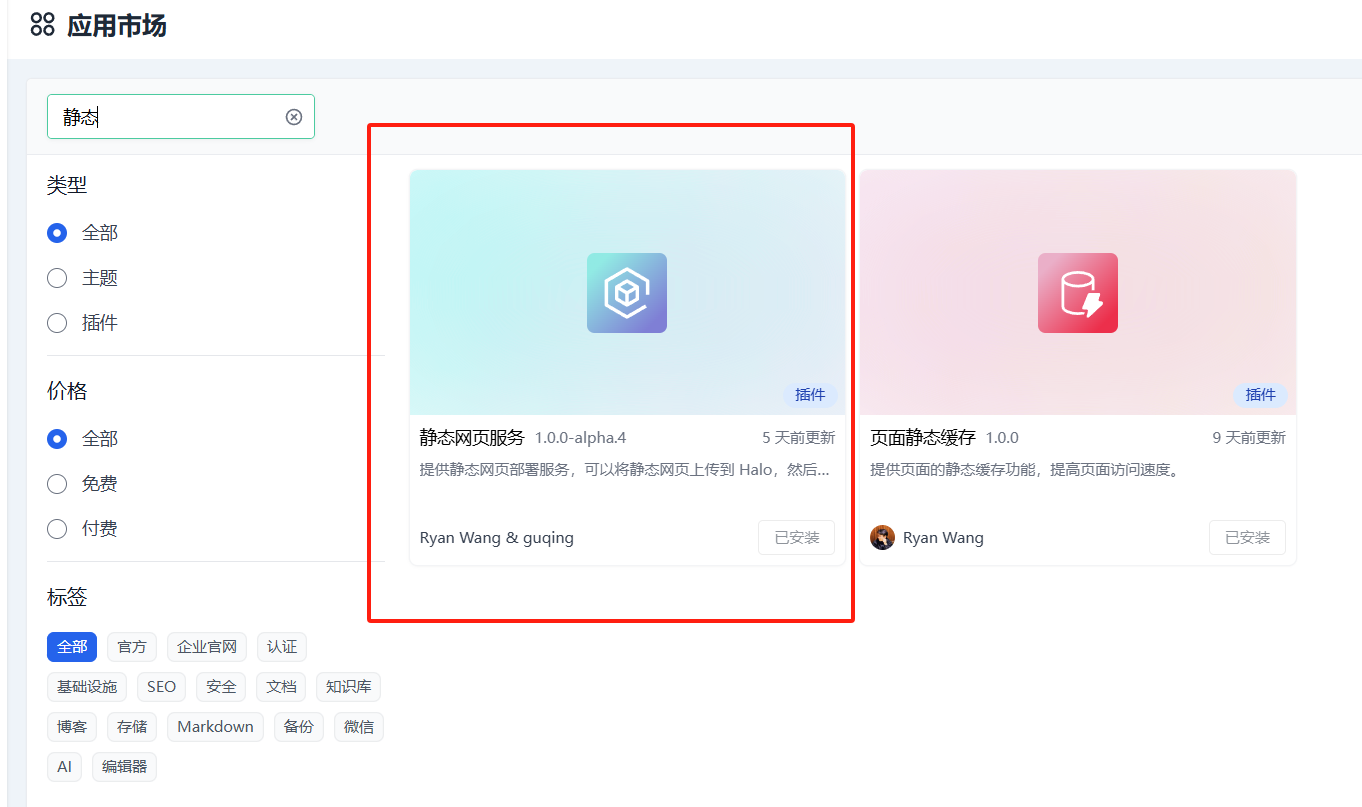This screenshot has height=807, width=1362.
Task: Click the 页面静态缓存 database plugin icon
Action: [1077, 293]
